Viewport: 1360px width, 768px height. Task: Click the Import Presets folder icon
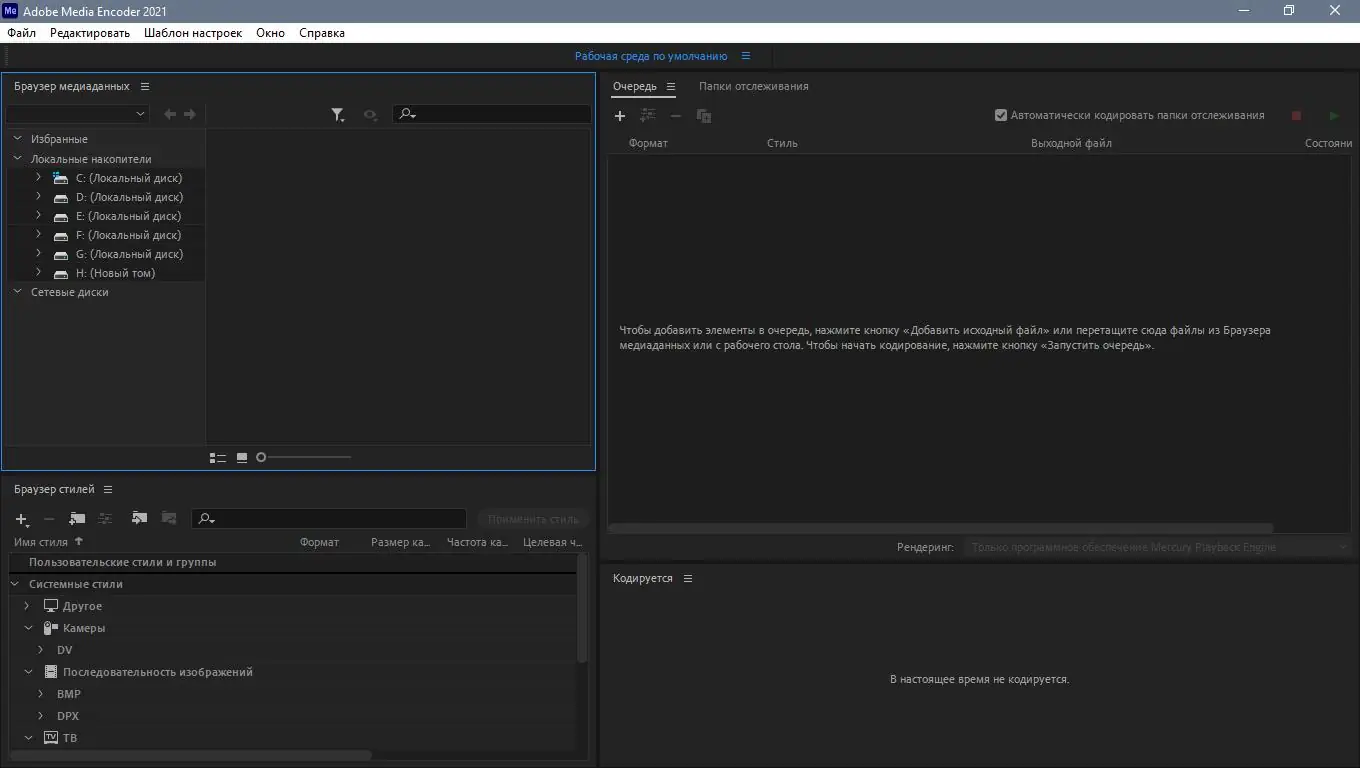[x=139, y=518]
